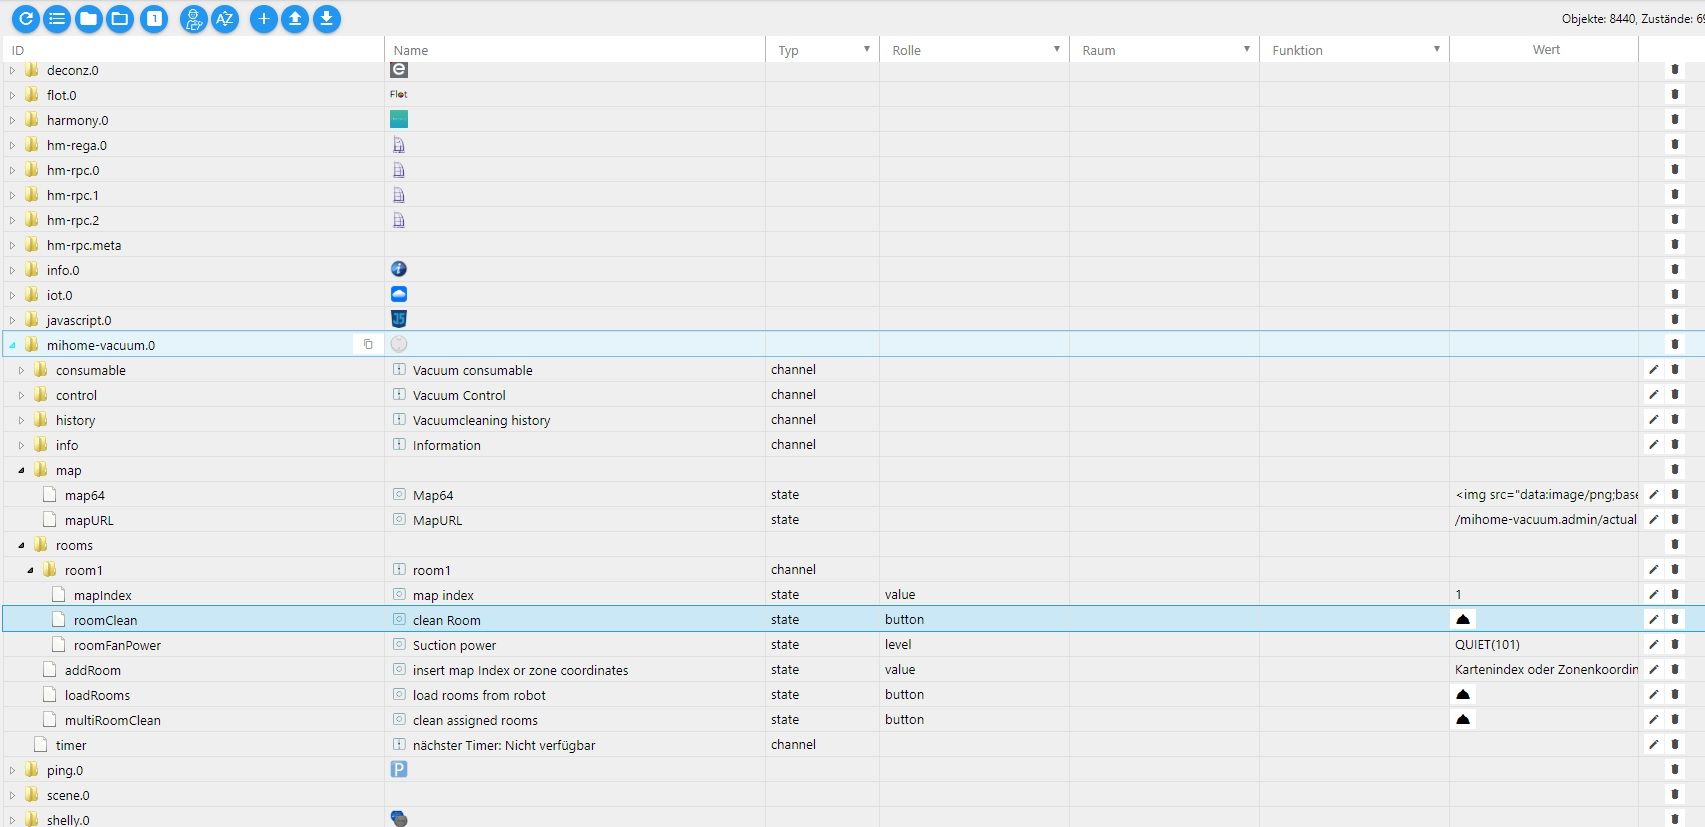Image resolution: width=1705 pixels, height=827 pixels.
Task: Delete the javascript.0 folder
Action: [x=1675, y=319]
